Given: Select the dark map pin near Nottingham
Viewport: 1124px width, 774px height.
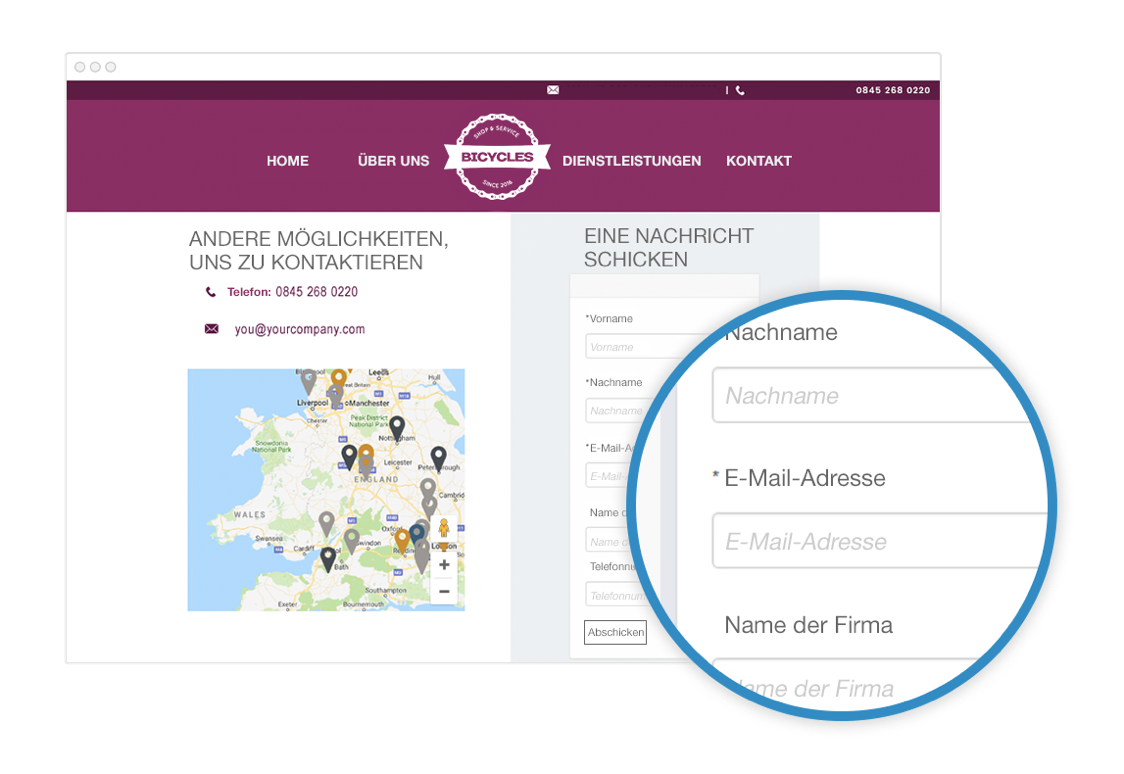Looking at the screenshot, I should [397, 428].
